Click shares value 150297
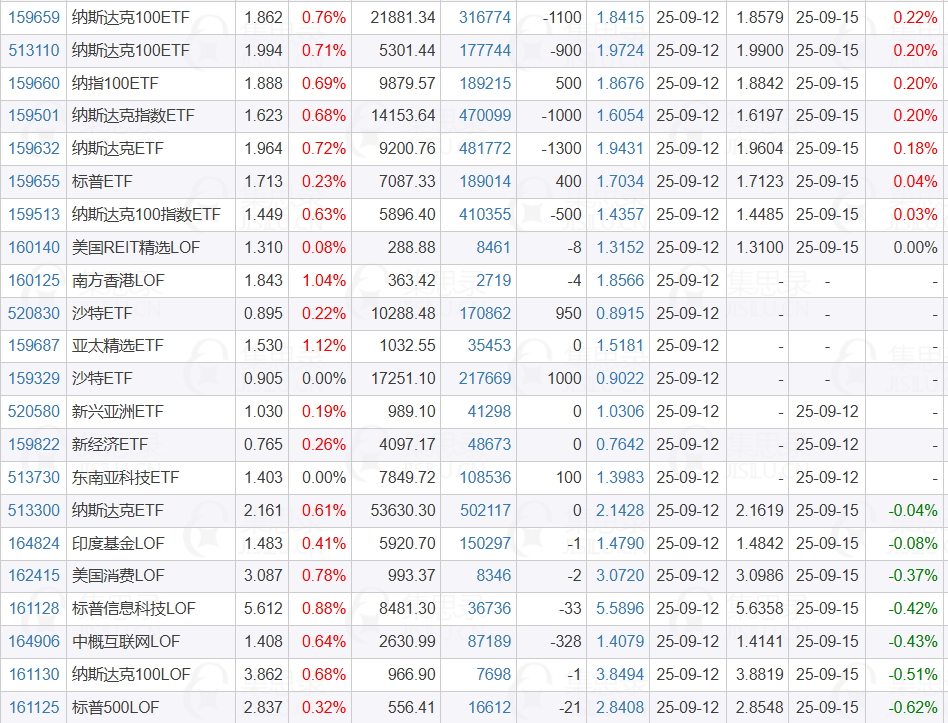Screen dimensions: 948x723 click(485, 543)
